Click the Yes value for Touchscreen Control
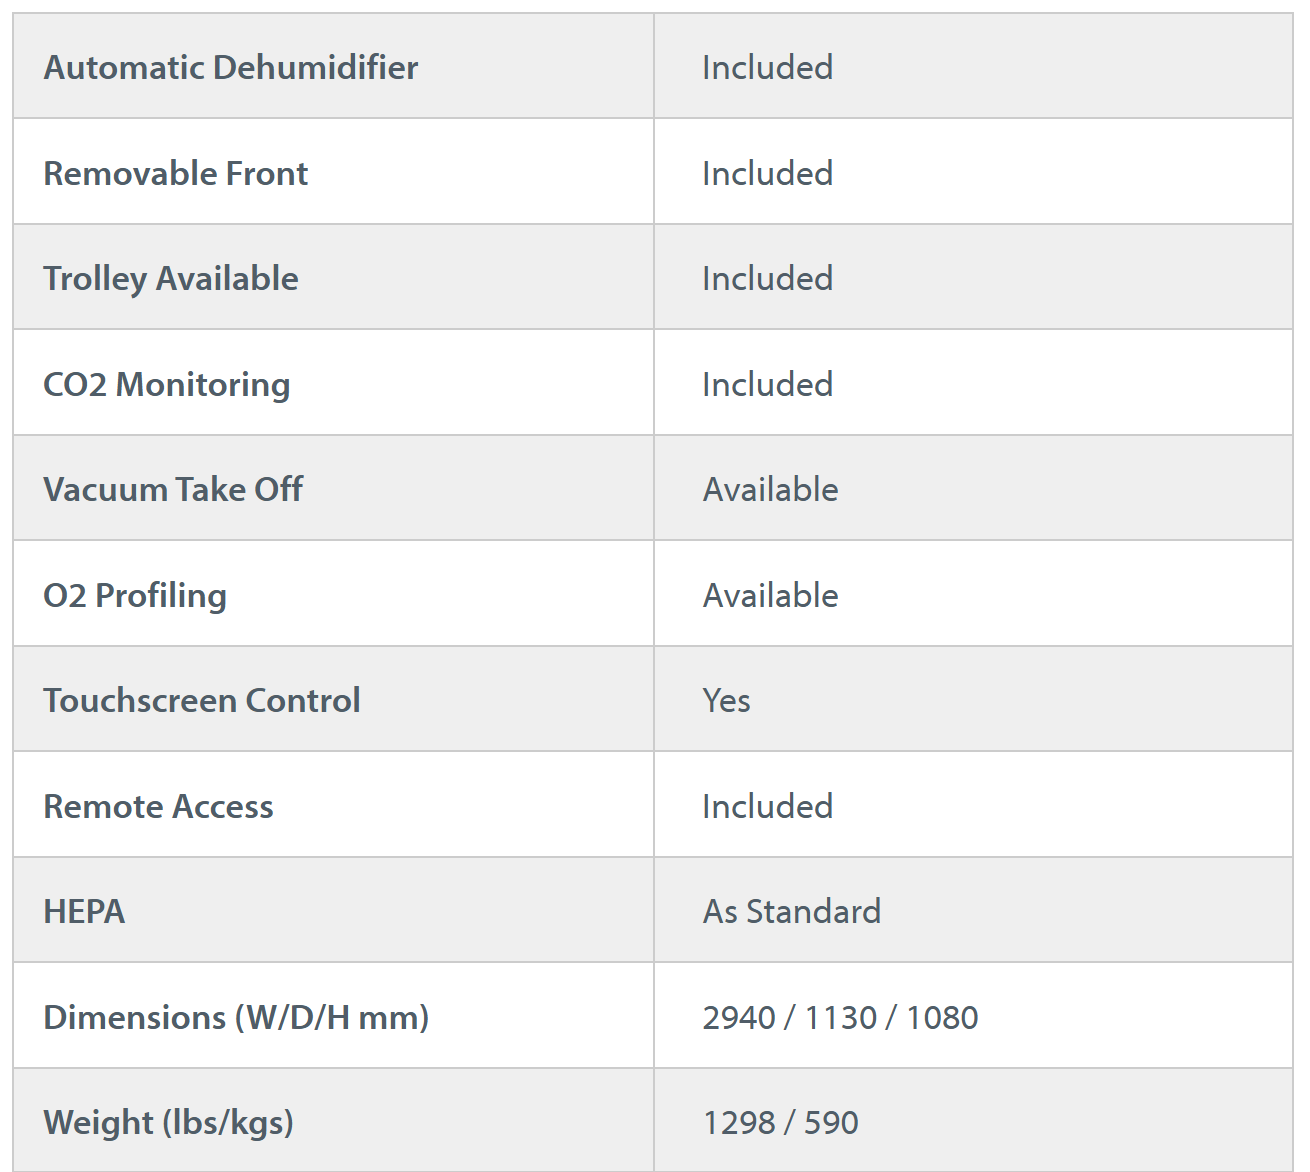 pos(726,700)
